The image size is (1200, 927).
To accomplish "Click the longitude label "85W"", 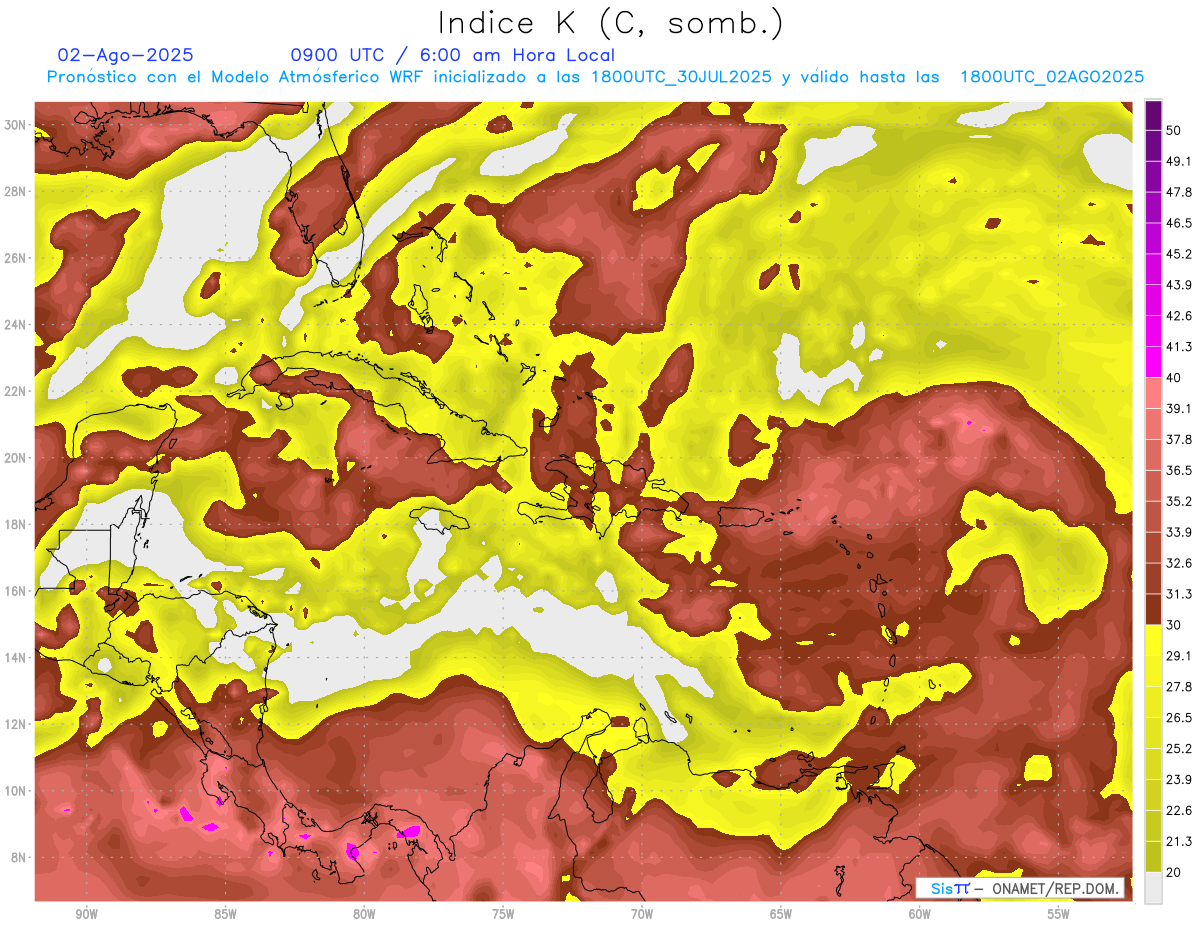I will coord(225,914).
